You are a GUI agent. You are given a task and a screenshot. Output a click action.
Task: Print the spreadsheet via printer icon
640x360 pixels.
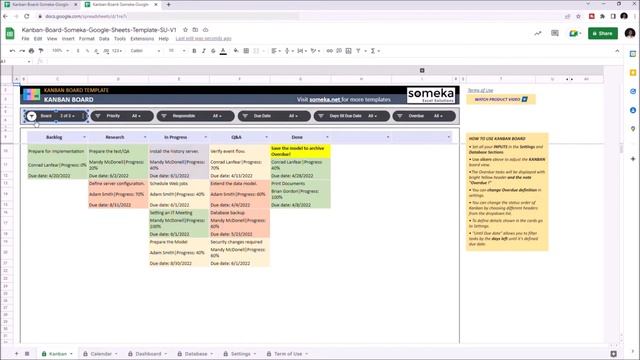click(31, 51)
